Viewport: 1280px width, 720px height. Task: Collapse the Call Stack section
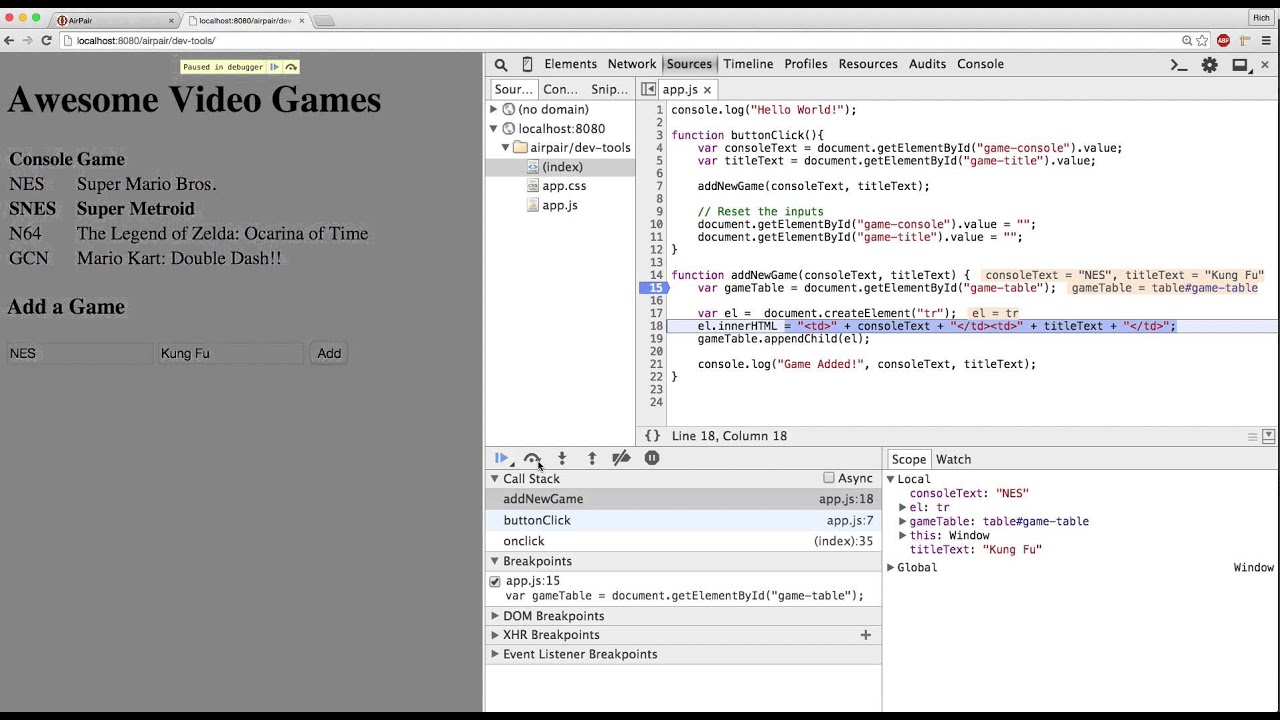pos(494,479)
